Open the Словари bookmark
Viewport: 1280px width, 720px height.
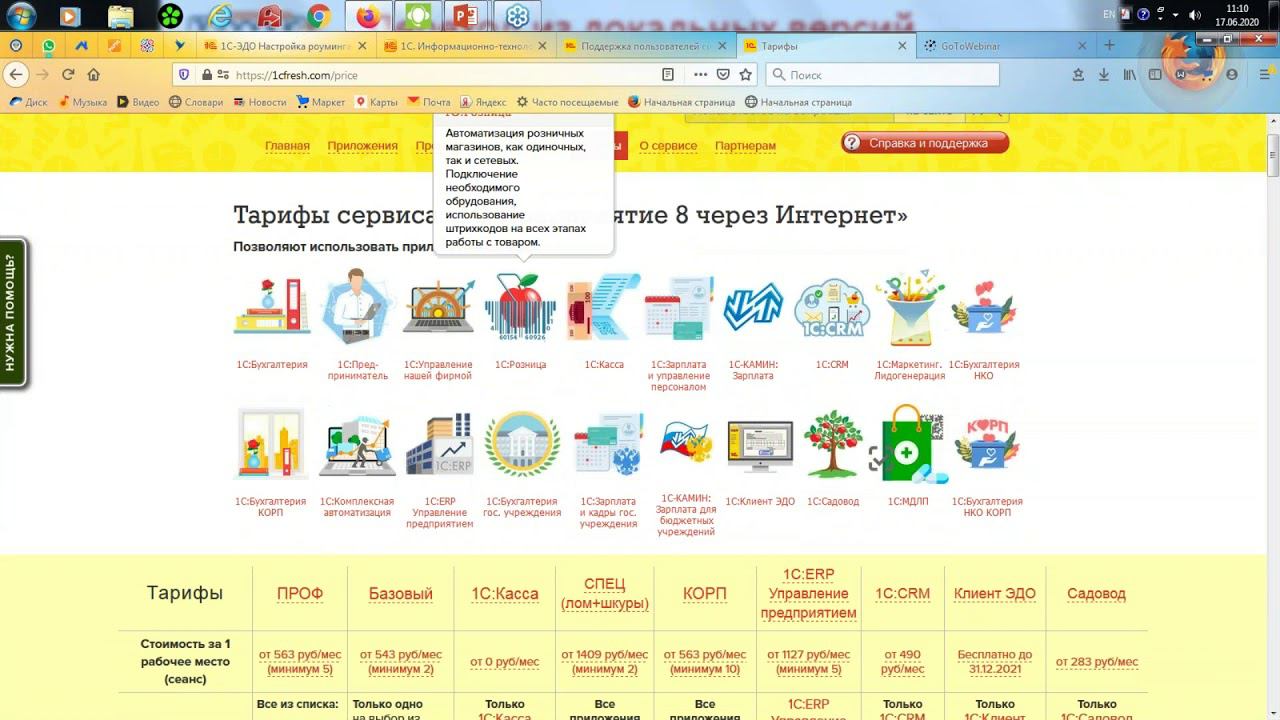pos(196,102)
